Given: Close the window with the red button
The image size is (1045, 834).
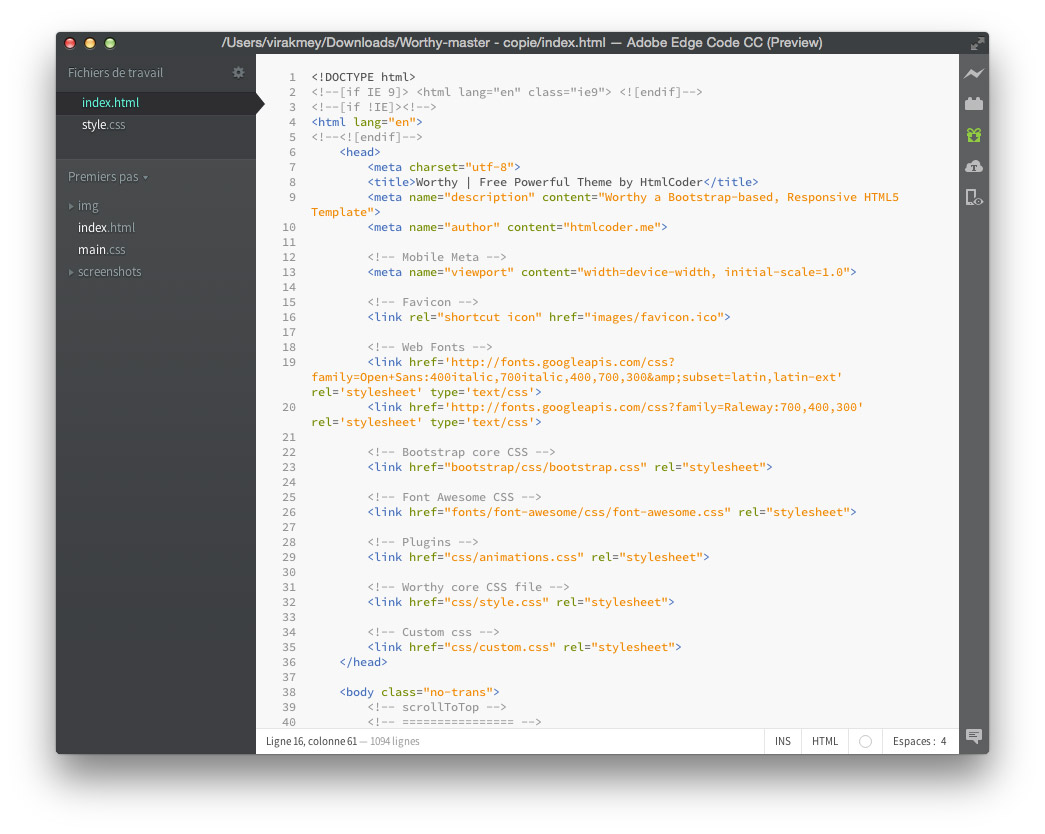Looking at the screenshot, I should tap(70, 43).
